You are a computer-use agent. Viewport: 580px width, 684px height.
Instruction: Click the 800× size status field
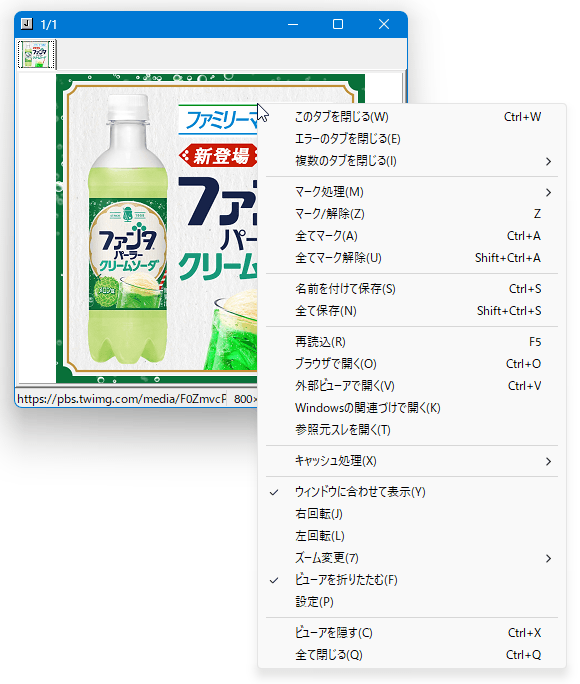point(245,399)
